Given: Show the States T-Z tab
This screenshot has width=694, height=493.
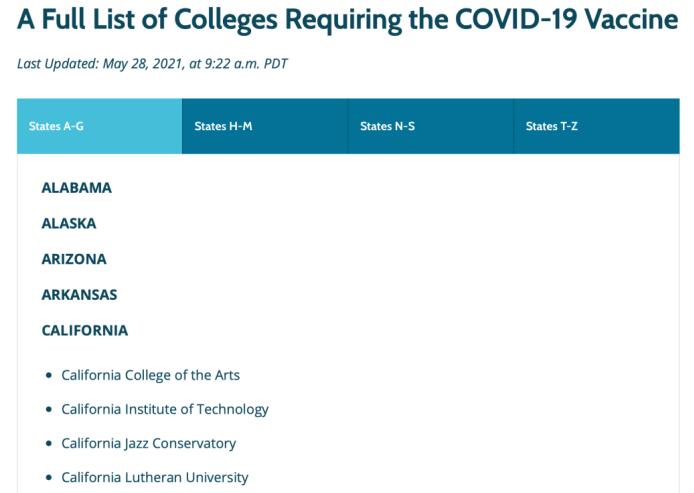Looking at the screenshot, I should click(x=596, y=127).
